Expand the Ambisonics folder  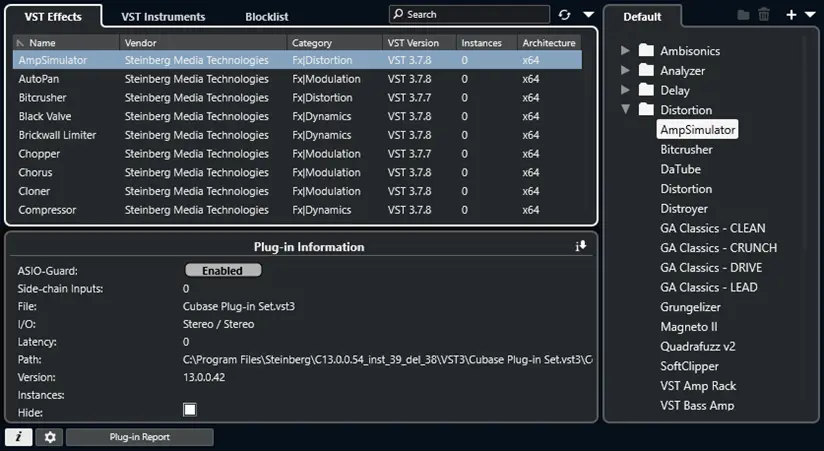click(625, 50)
